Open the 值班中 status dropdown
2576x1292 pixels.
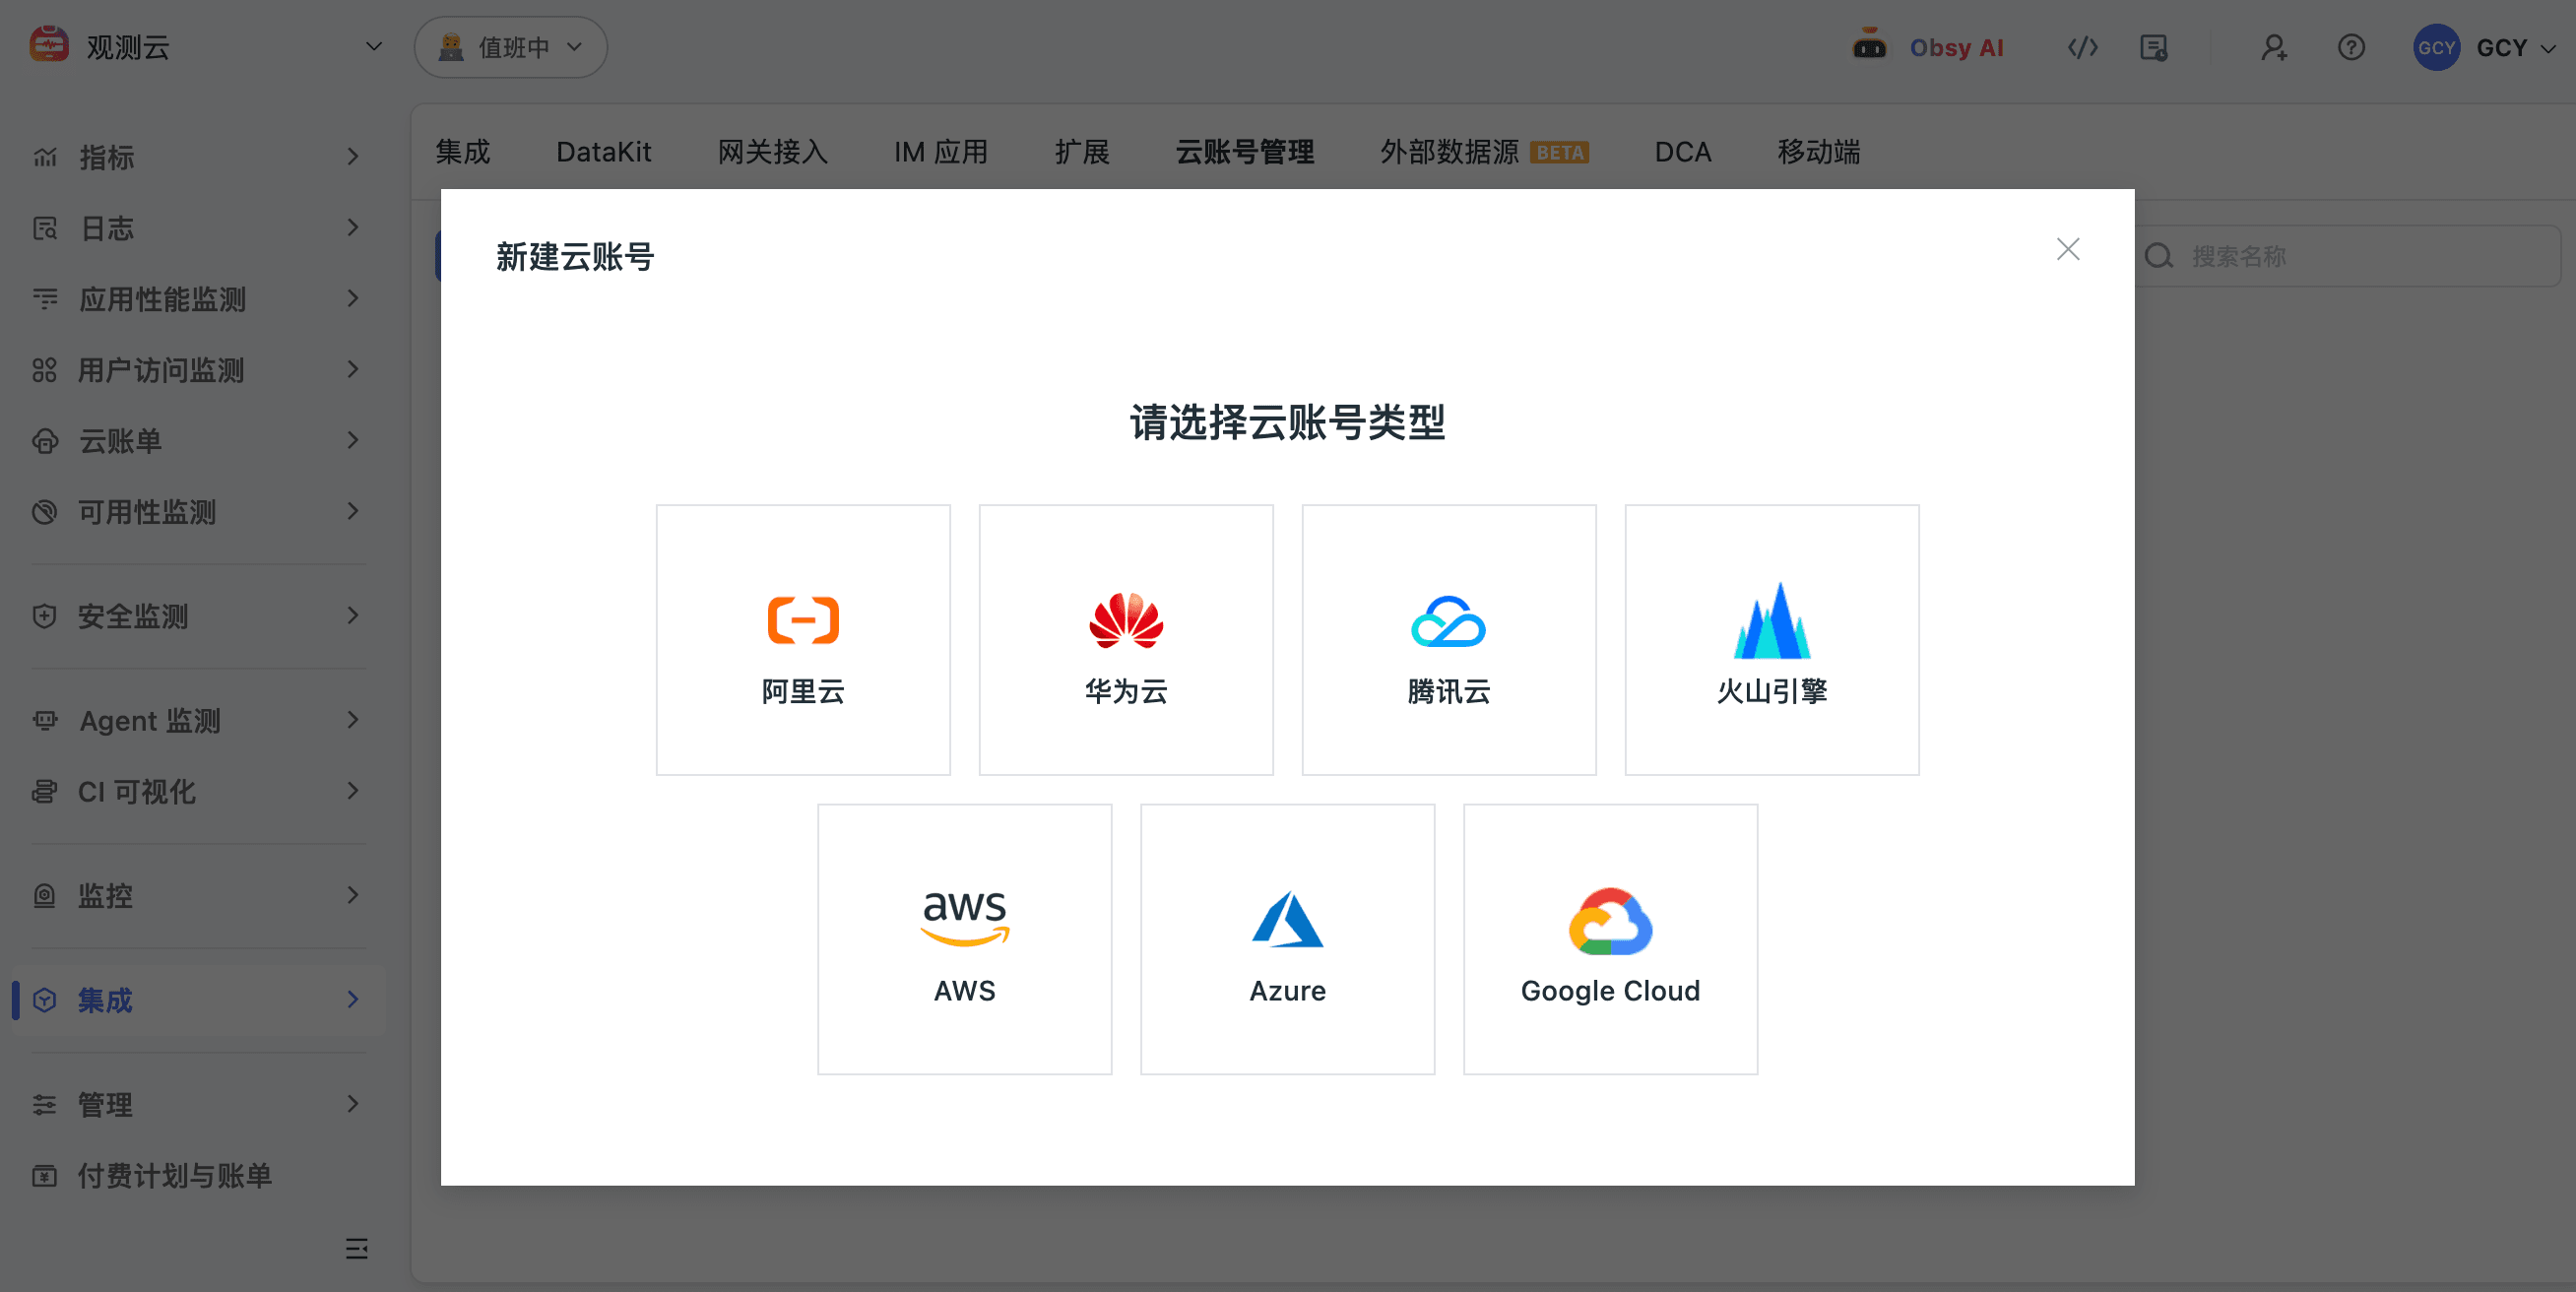[x=511, y=47]
